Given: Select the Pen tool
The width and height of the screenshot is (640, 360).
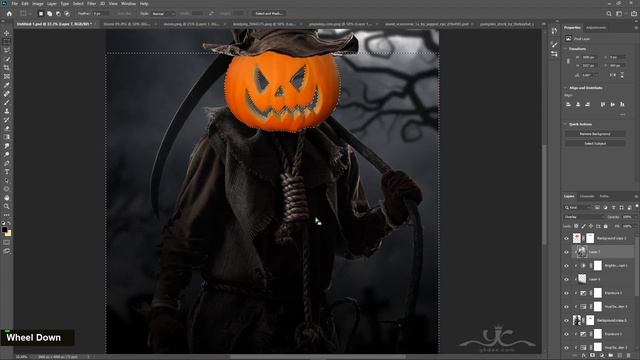Looking at the screenshot, I should [7, 163].
